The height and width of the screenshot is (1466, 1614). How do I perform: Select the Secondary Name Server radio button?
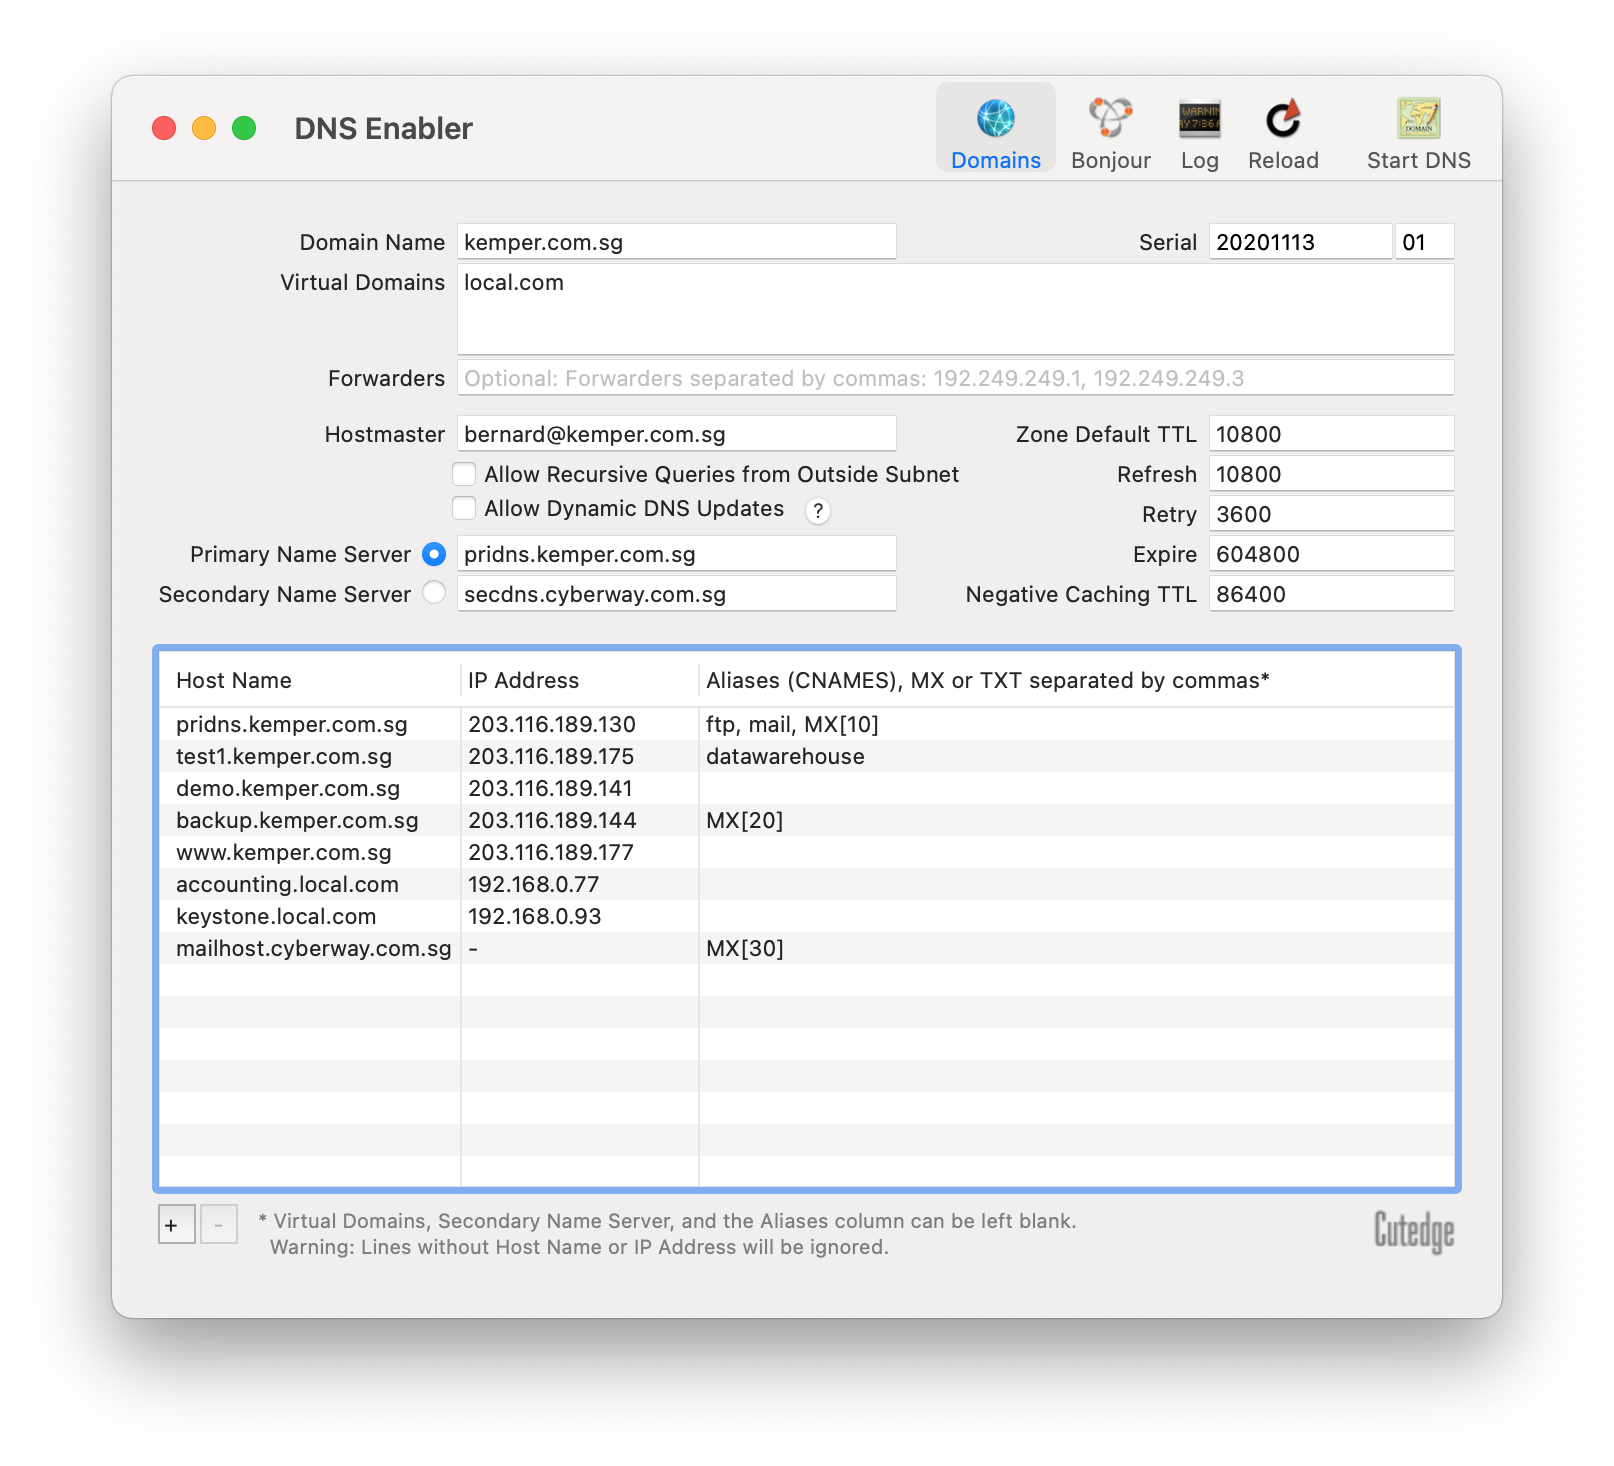[x=434, y=593]
